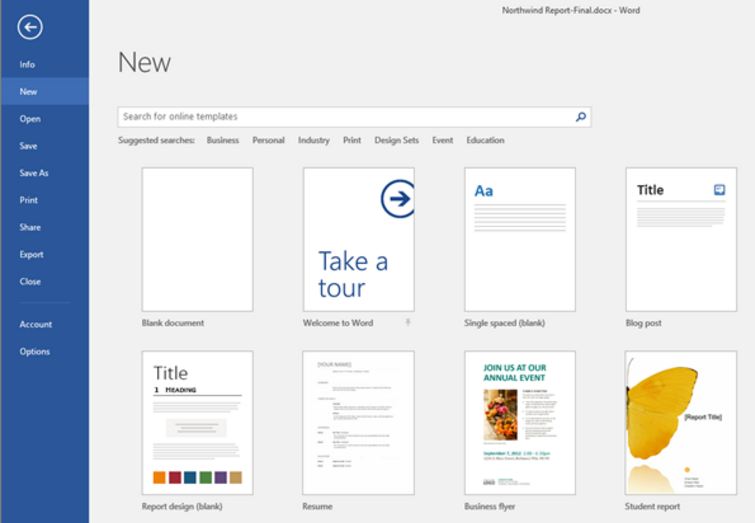Viewport: 755px width, 523px height.
Task: Close the current document via Close
Action: 44,281
